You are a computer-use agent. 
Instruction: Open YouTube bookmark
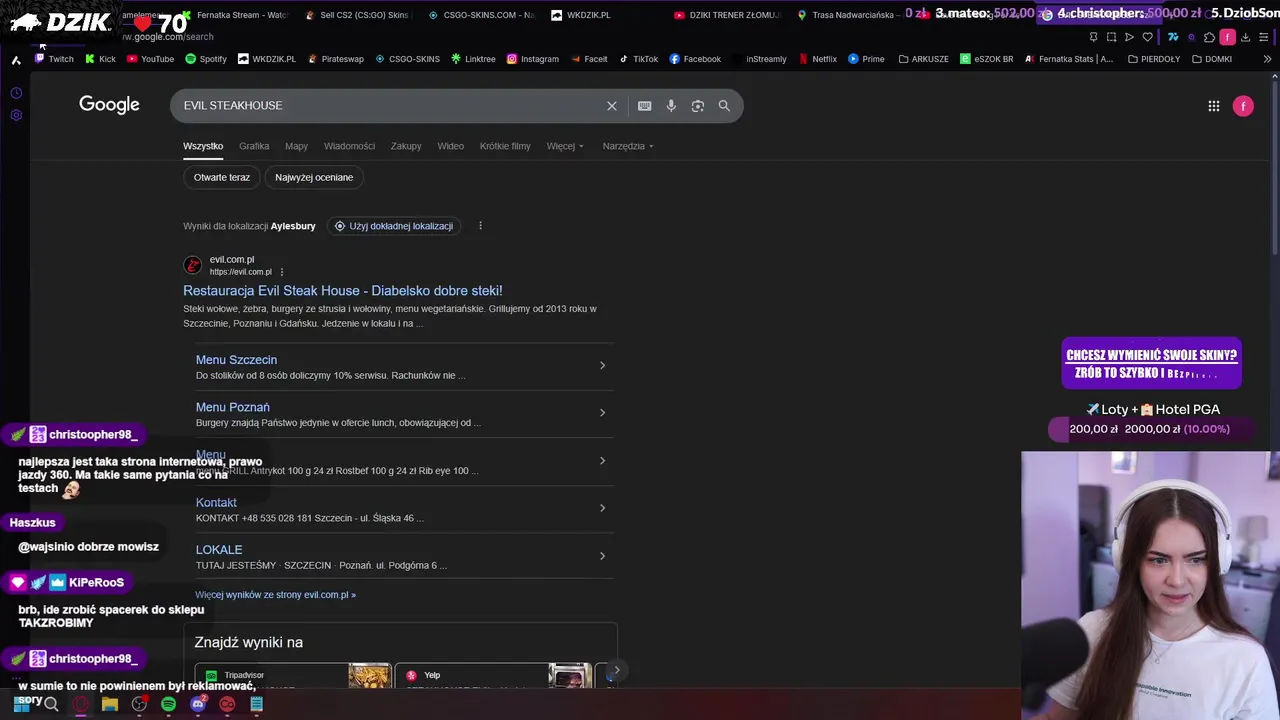(150, 59)
